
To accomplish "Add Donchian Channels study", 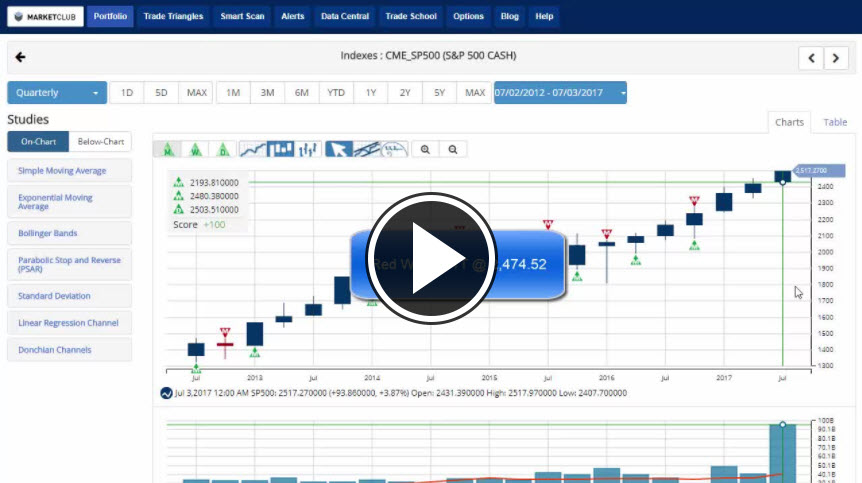I will (70, 350).
